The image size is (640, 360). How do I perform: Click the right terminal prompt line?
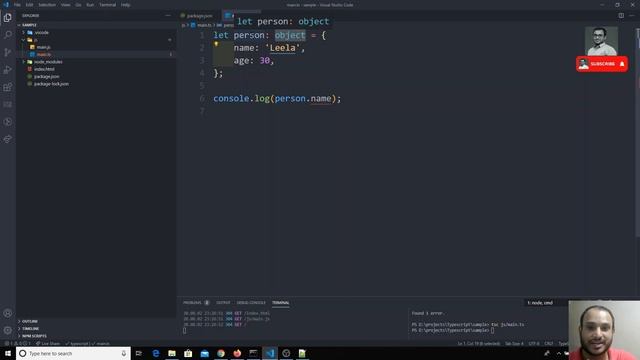pyautogui.click(x=453, y=330)
